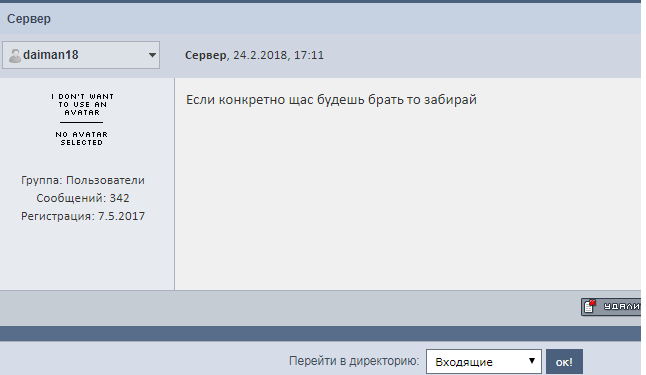This screenshot has width=646, height=375.
Task: Click the delete icon with the red cross
Action: [x=590, y=307]
